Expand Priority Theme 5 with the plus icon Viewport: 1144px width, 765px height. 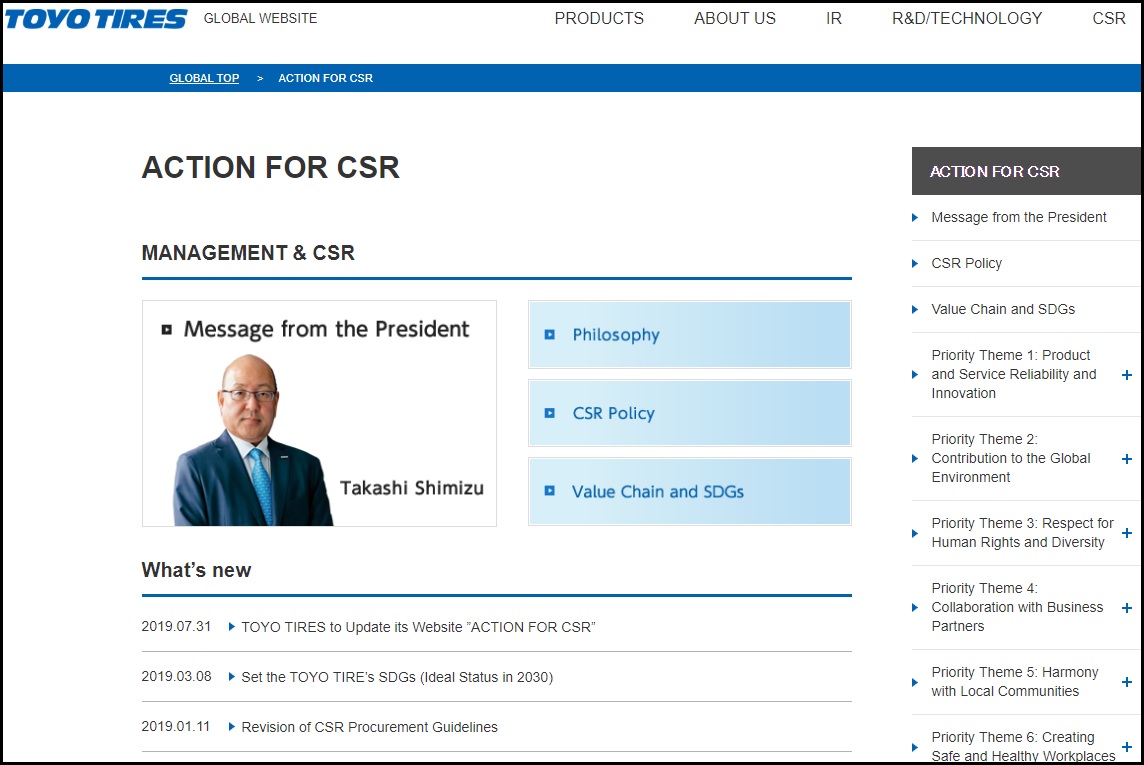1126,682
